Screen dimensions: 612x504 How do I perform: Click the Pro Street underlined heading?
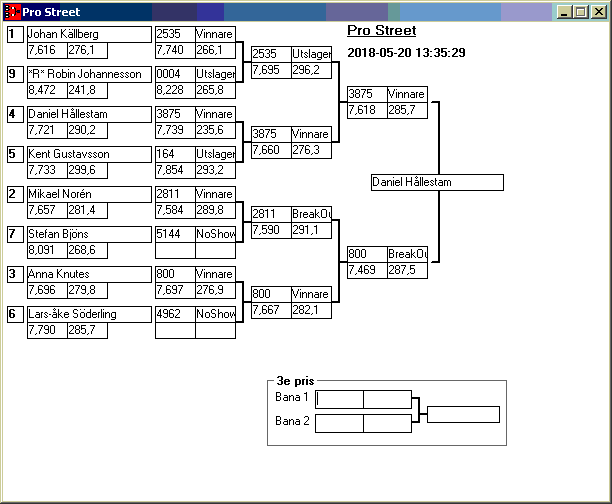click(381, 31)
